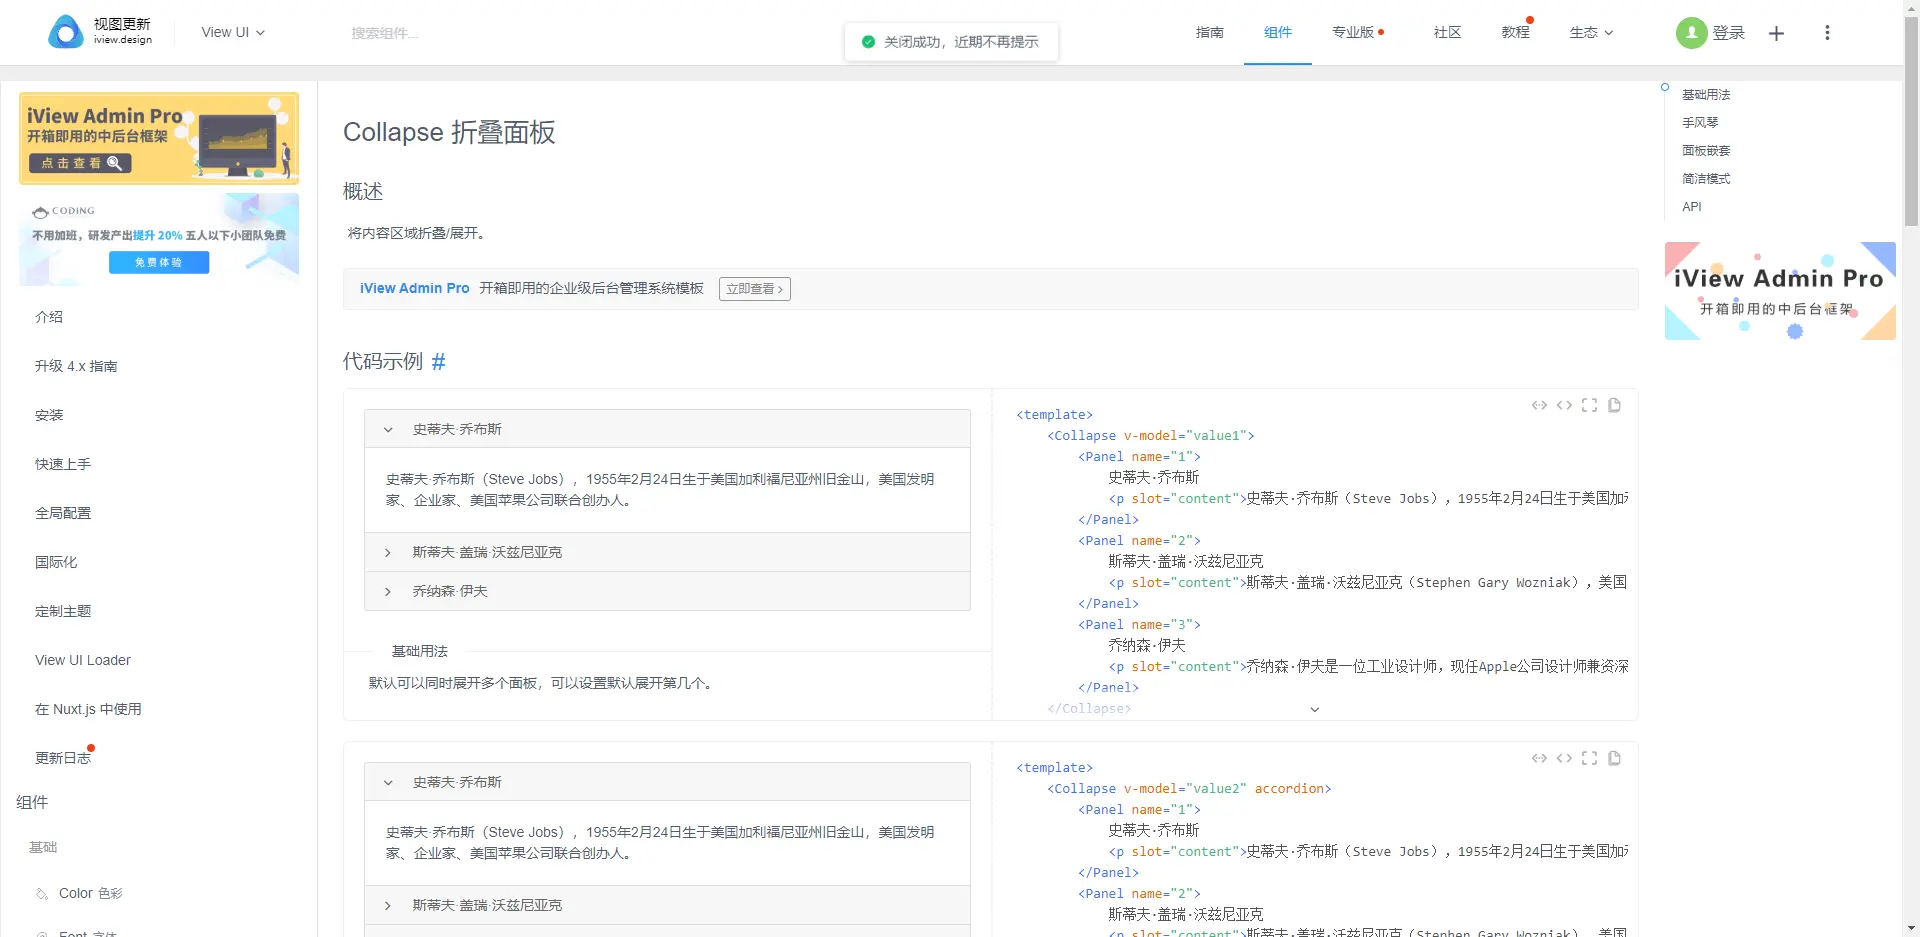Click the iView Admin Pro text link in the notice bar
This screenshot has height=937, width=1920.
click(x=415, y=288)
